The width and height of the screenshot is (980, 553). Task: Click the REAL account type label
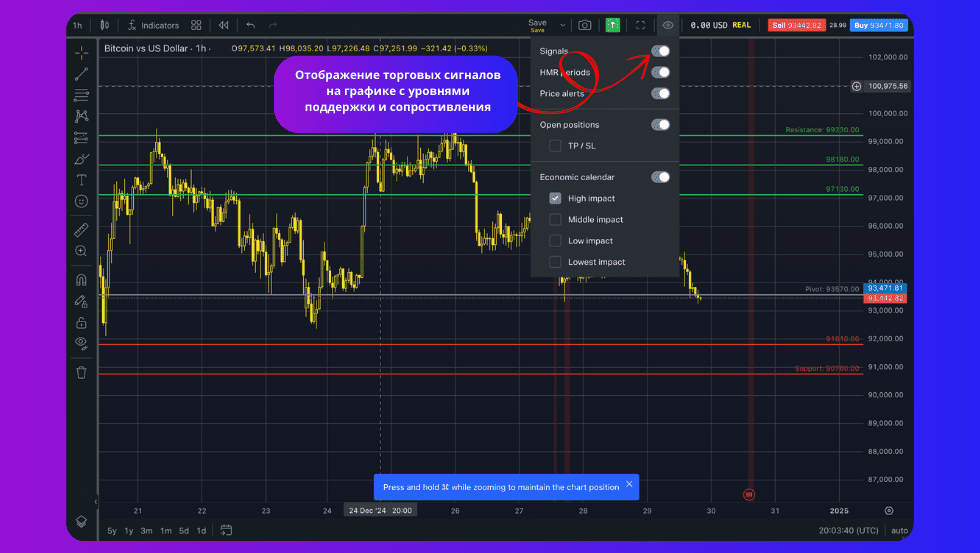pos(742,25)
